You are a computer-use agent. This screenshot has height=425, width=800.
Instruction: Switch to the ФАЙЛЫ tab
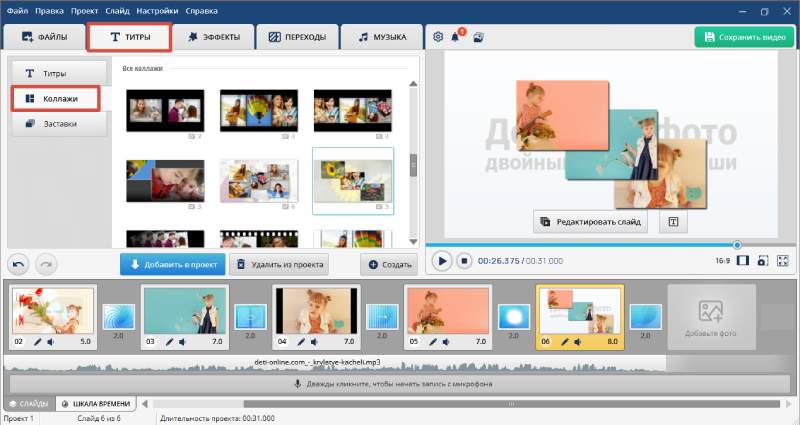point(44,37)
